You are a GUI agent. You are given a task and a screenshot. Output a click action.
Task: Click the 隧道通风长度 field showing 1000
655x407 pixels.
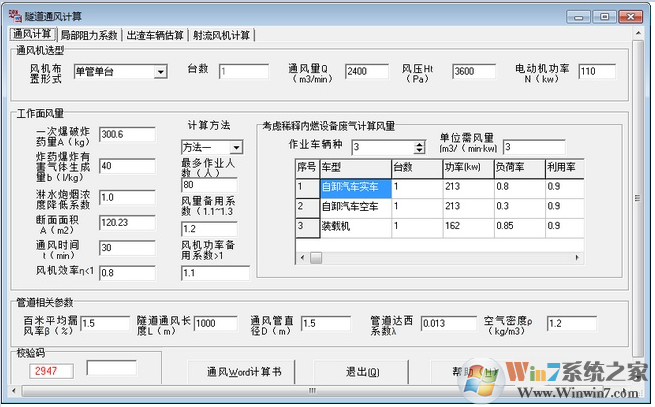pyautogui.click(x=216, y=323)
